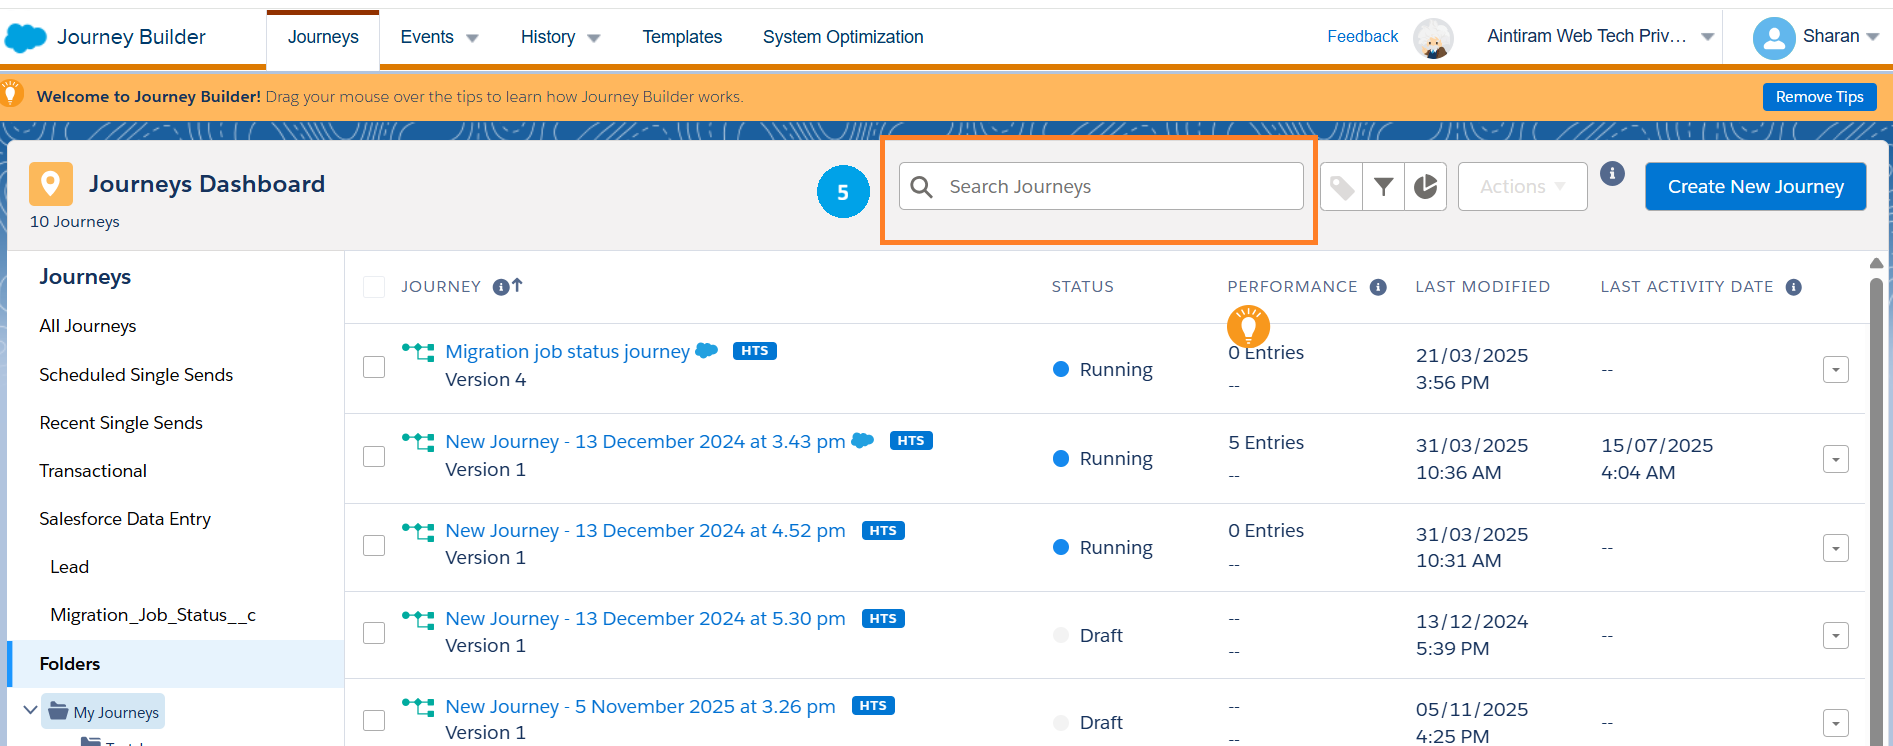Select checkbox for the 5.30 pm draft journey

(374, 633)
